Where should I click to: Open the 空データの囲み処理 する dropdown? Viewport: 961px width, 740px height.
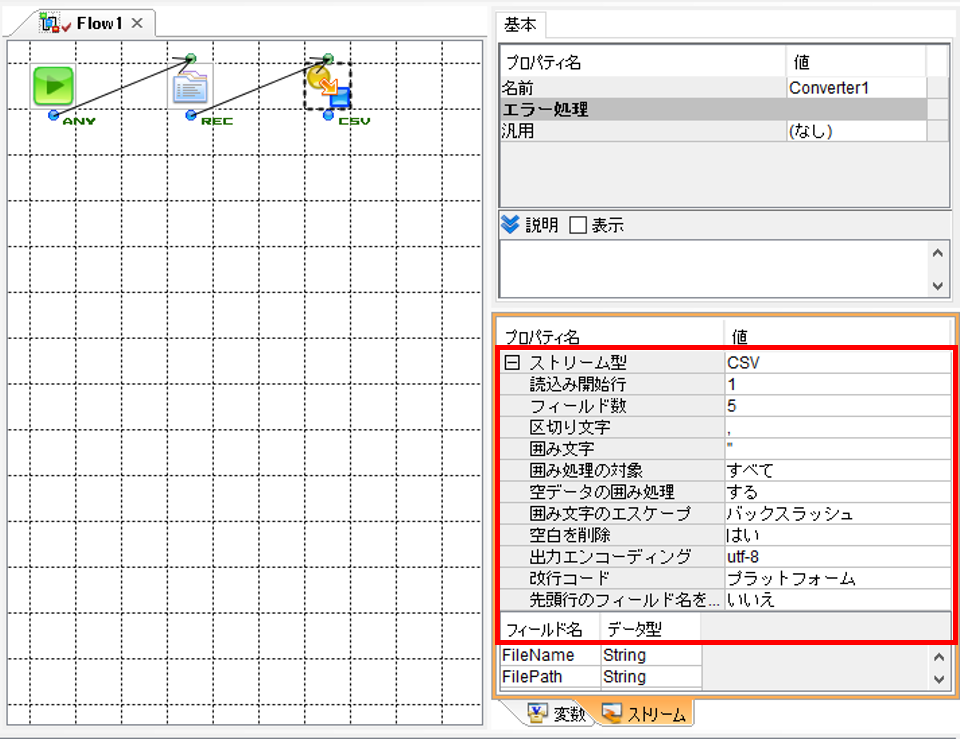click(837, 492)
